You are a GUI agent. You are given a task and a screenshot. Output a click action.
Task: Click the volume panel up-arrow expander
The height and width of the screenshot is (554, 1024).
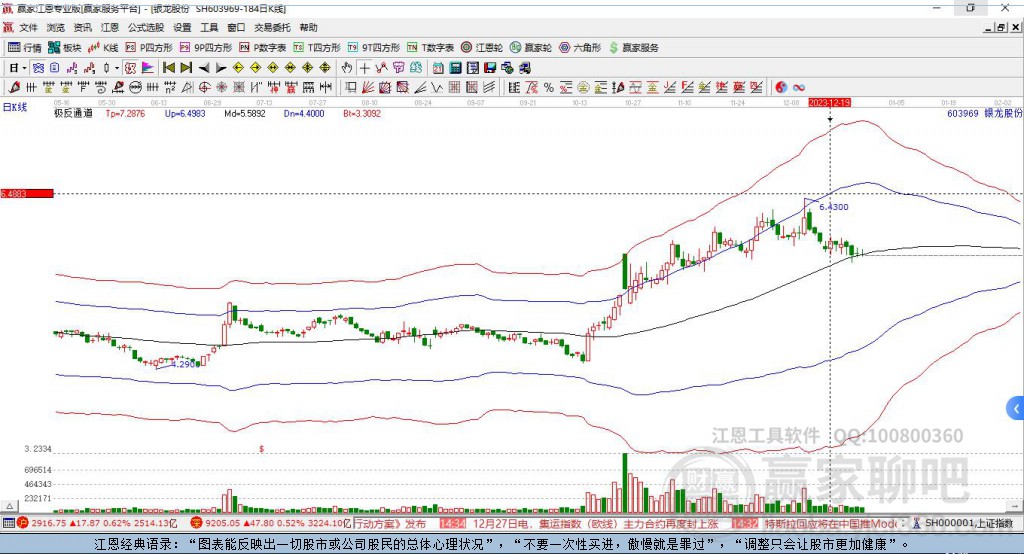(x=9, y=506)
